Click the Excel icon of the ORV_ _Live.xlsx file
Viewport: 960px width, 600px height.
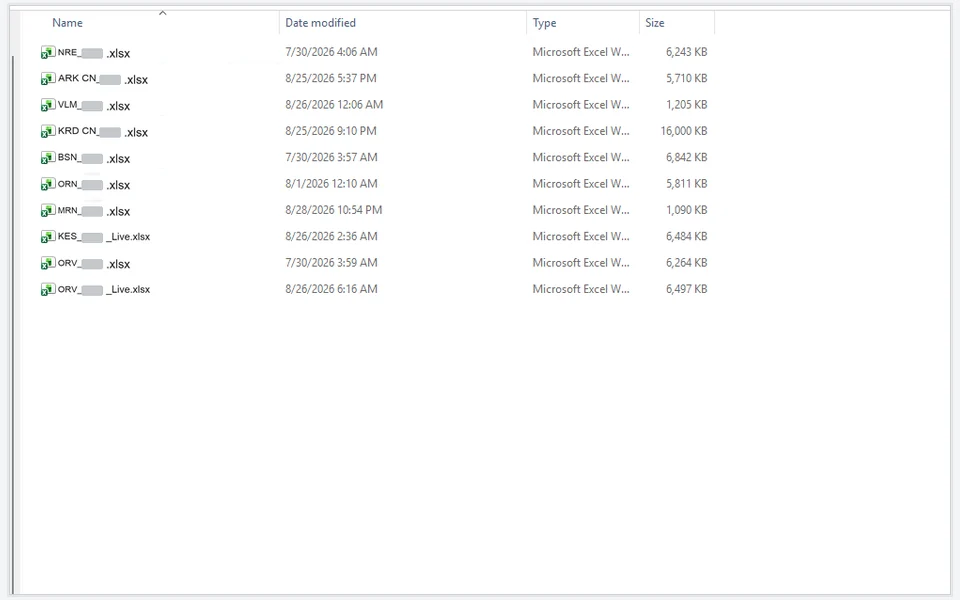48,290
